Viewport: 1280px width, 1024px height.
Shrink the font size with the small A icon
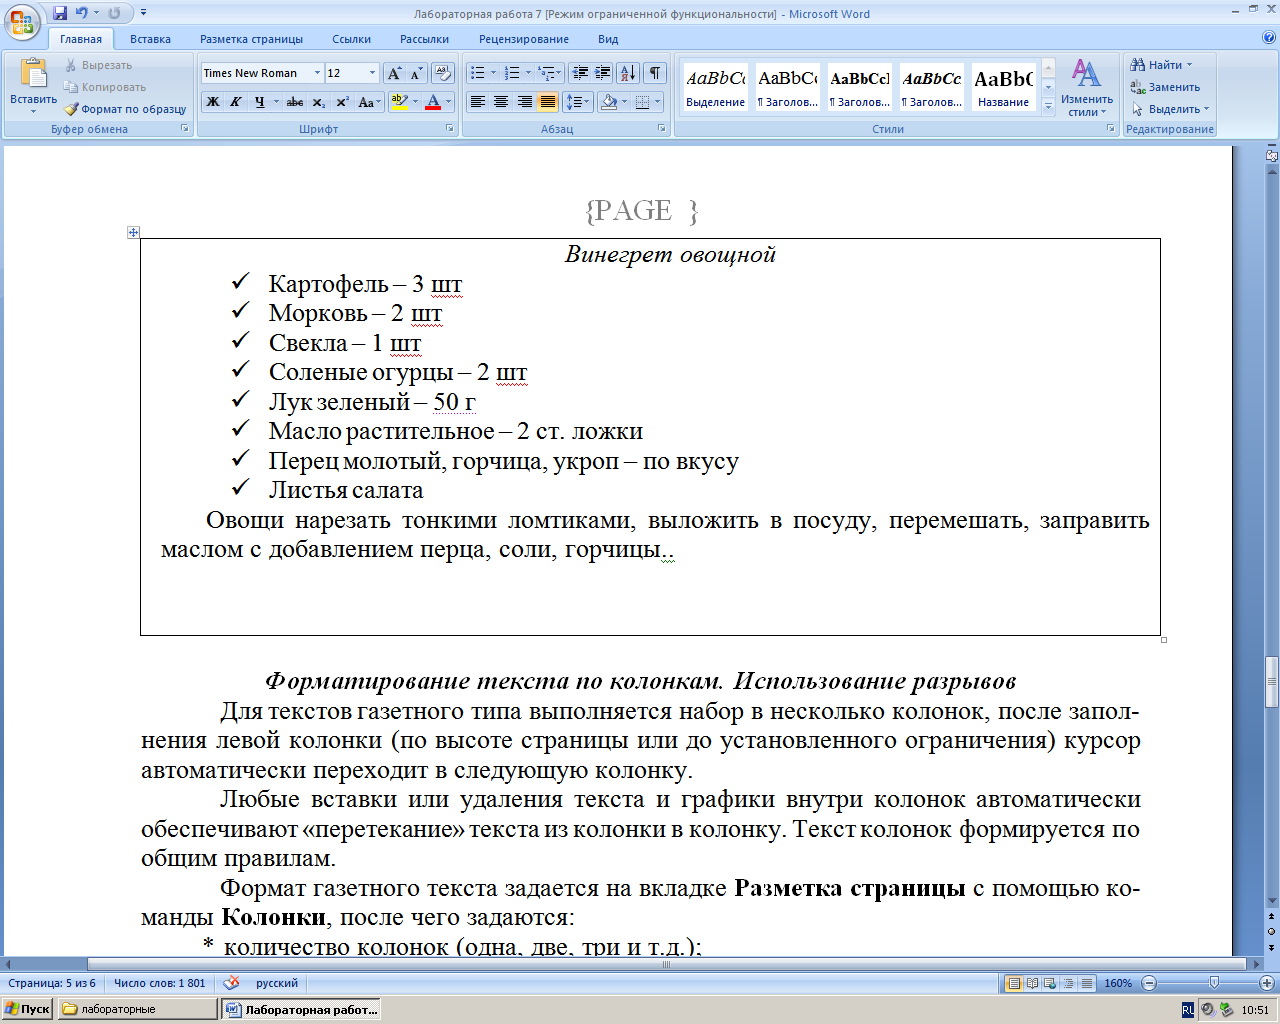point(416,73)
